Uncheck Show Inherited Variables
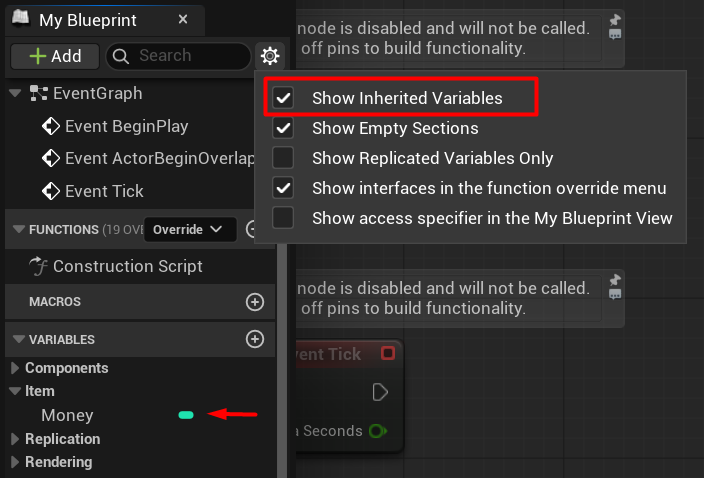Viewport: 704px width, 478px height. point(284,98)
